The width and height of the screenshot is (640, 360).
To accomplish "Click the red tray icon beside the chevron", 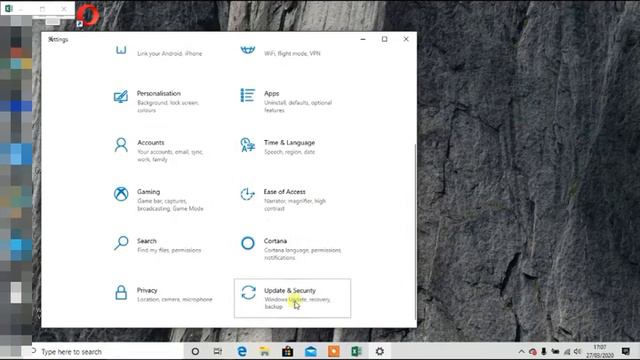I will pyautogui.click(x=533, y=351).
